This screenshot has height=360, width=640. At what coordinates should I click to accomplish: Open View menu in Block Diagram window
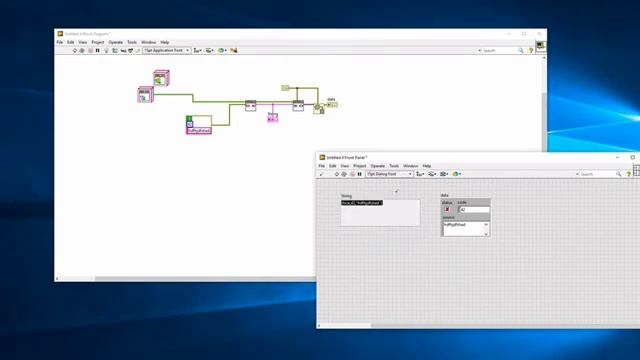[x=83, y=42]
